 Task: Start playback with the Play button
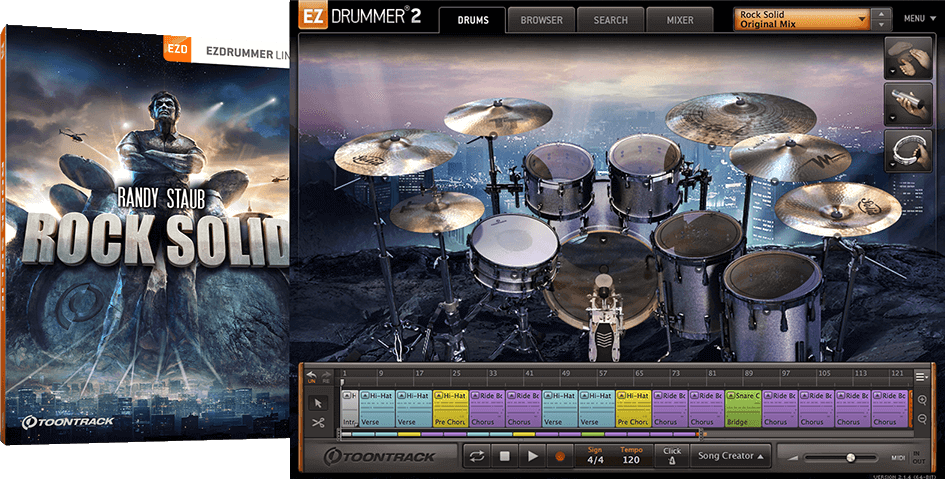(532, 457)
